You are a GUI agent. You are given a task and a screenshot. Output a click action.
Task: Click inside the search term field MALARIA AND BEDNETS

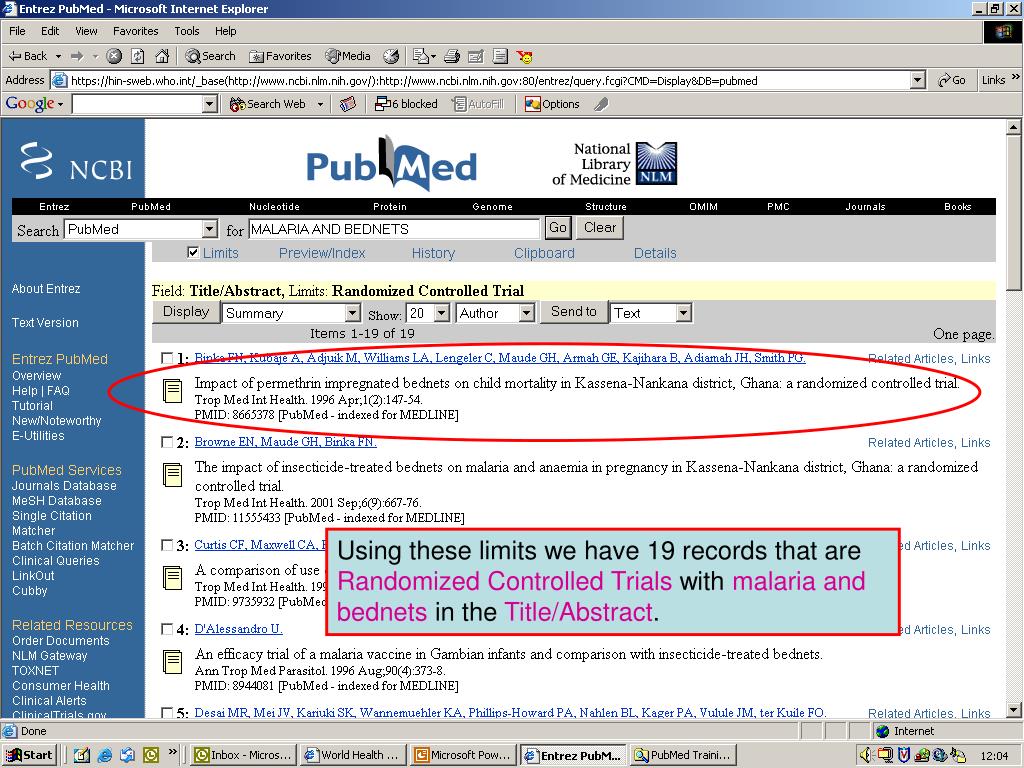(x=394, y=229)
